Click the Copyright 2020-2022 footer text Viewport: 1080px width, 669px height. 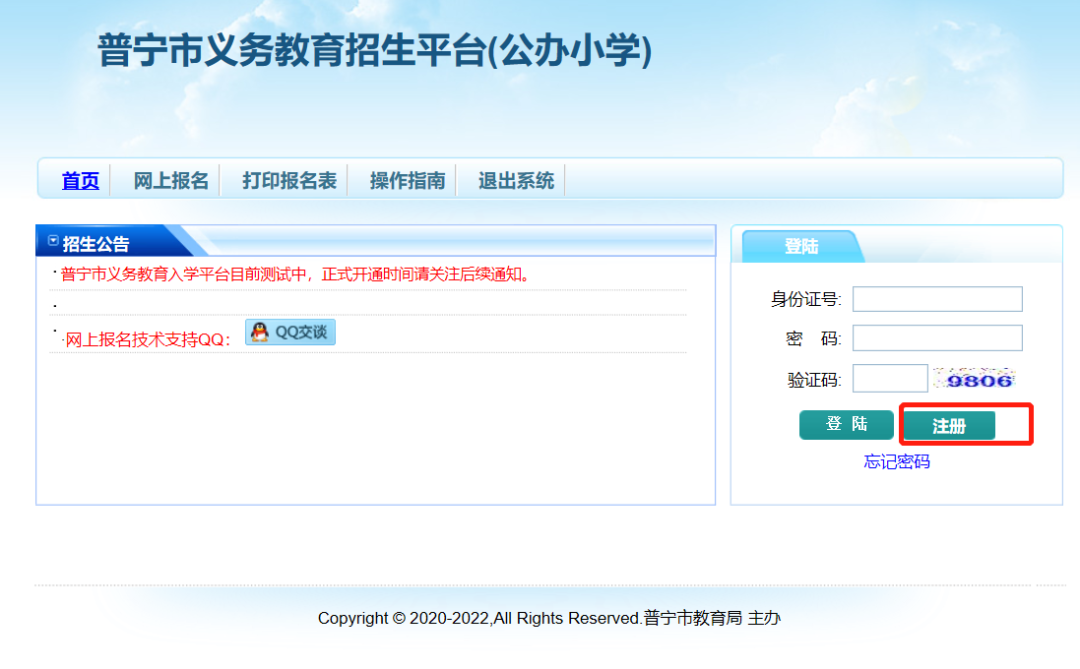pos(549,618)
